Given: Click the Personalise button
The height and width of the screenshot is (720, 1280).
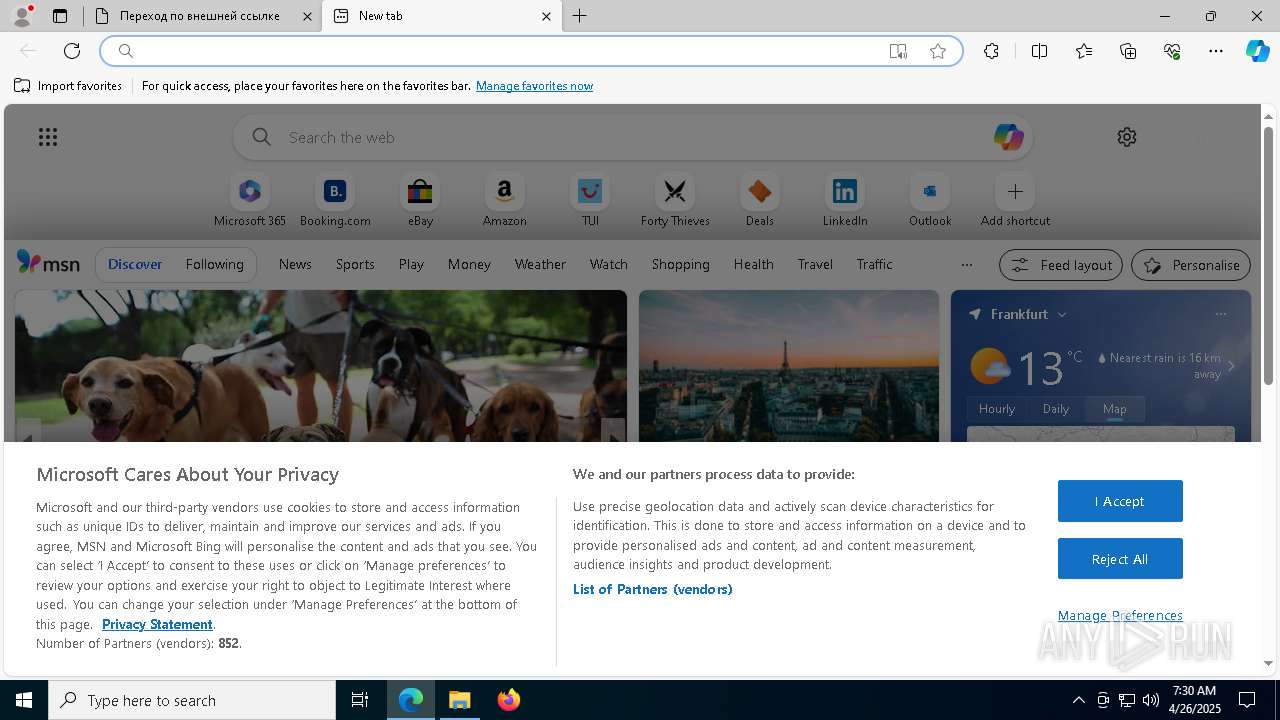Looking at the screenshot, I should [x=1191, y=265].
